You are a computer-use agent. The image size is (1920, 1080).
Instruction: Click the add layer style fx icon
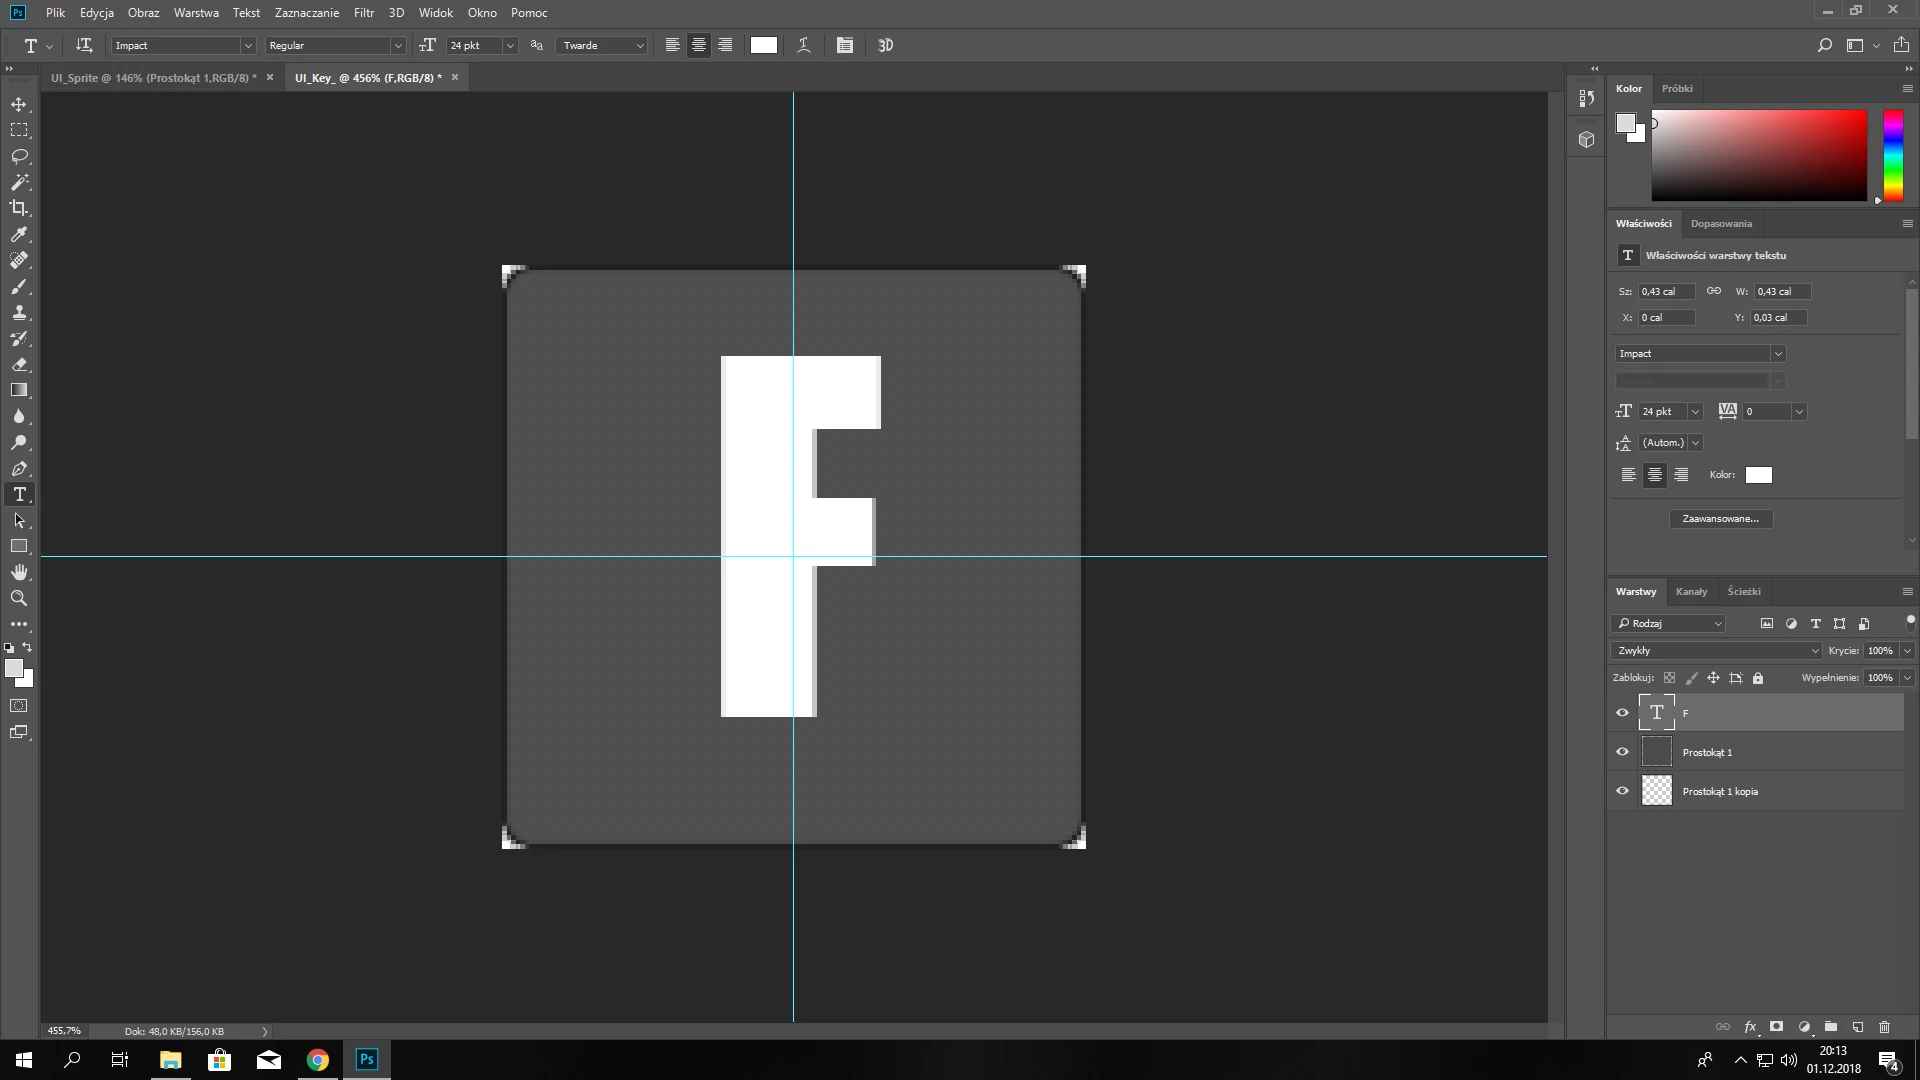click(x=1750, y=1027)
